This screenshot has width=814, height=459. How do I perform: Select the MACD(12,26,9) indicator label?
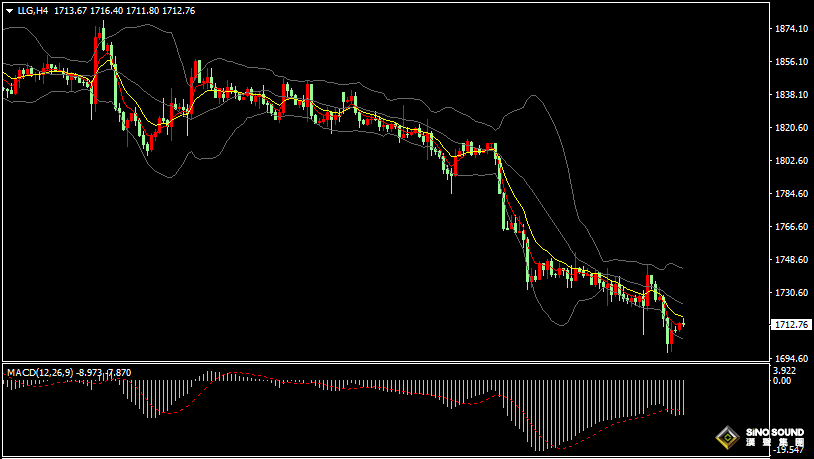[40, 372]
